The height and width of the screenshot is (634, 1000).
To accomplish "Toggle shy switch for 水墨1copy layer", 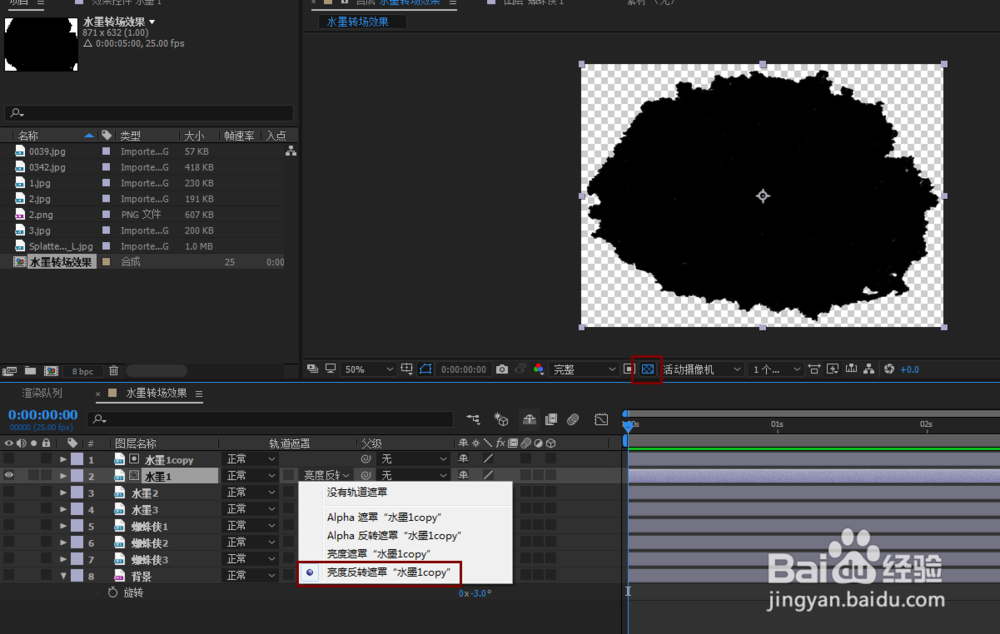I will pos(463,459).
